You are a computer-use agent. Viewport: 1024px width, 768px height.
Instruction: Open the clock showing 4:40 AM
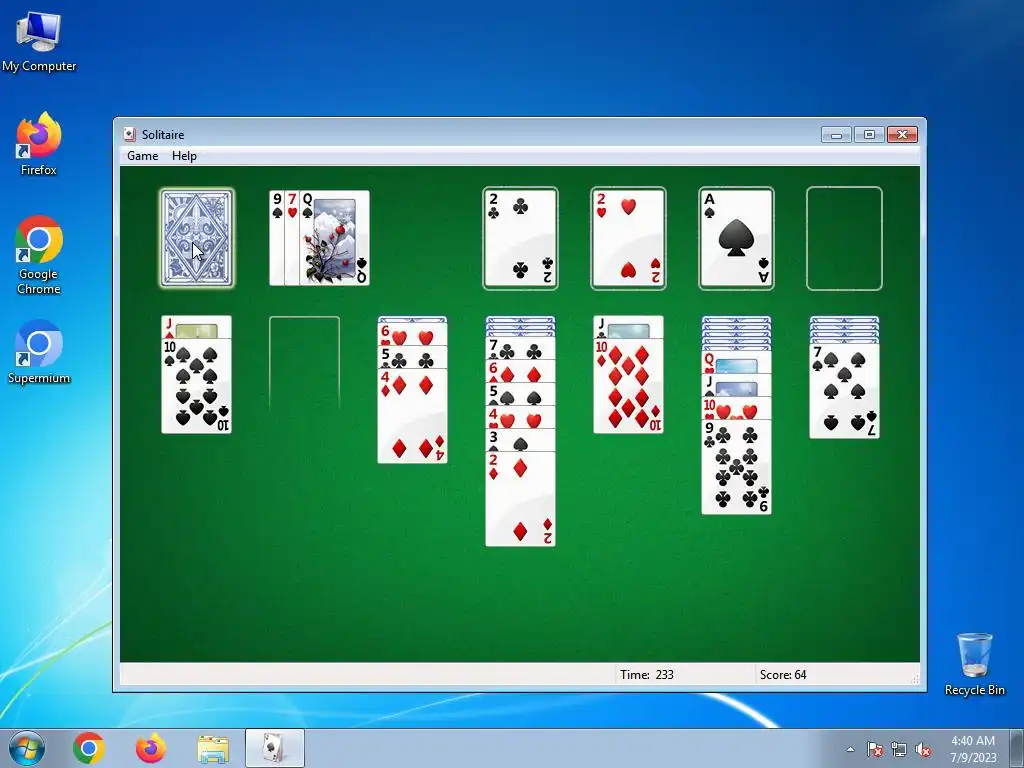973,749
